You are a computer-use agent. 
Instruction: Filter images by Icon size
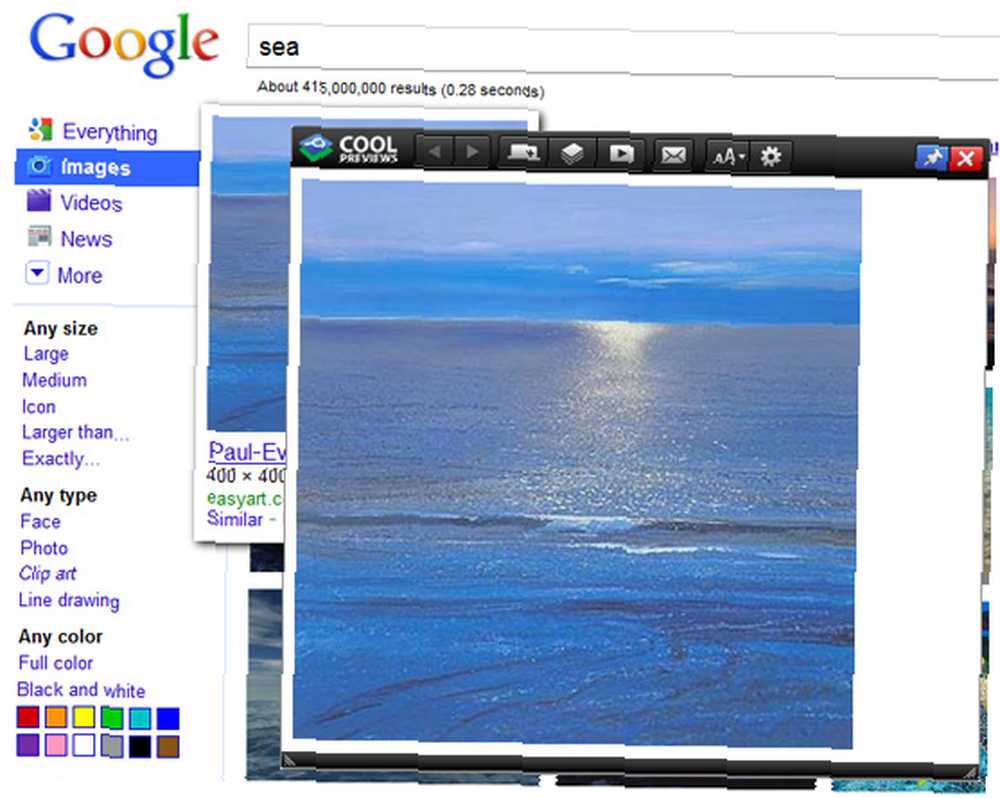tap(39, 407)
